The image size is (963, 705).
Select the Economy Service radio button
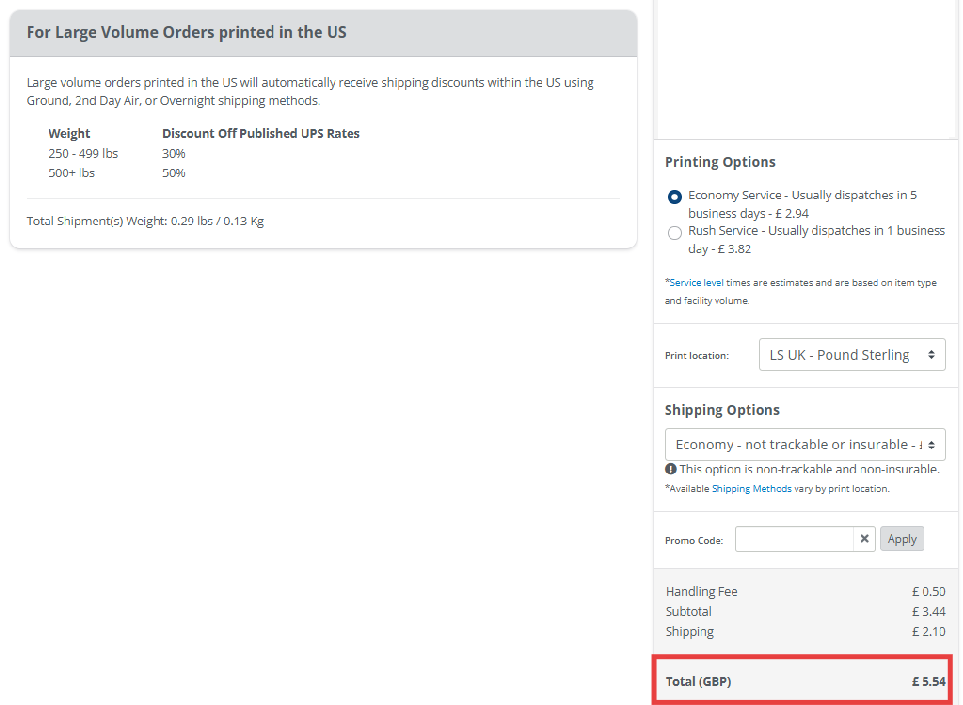click(675, 197)
